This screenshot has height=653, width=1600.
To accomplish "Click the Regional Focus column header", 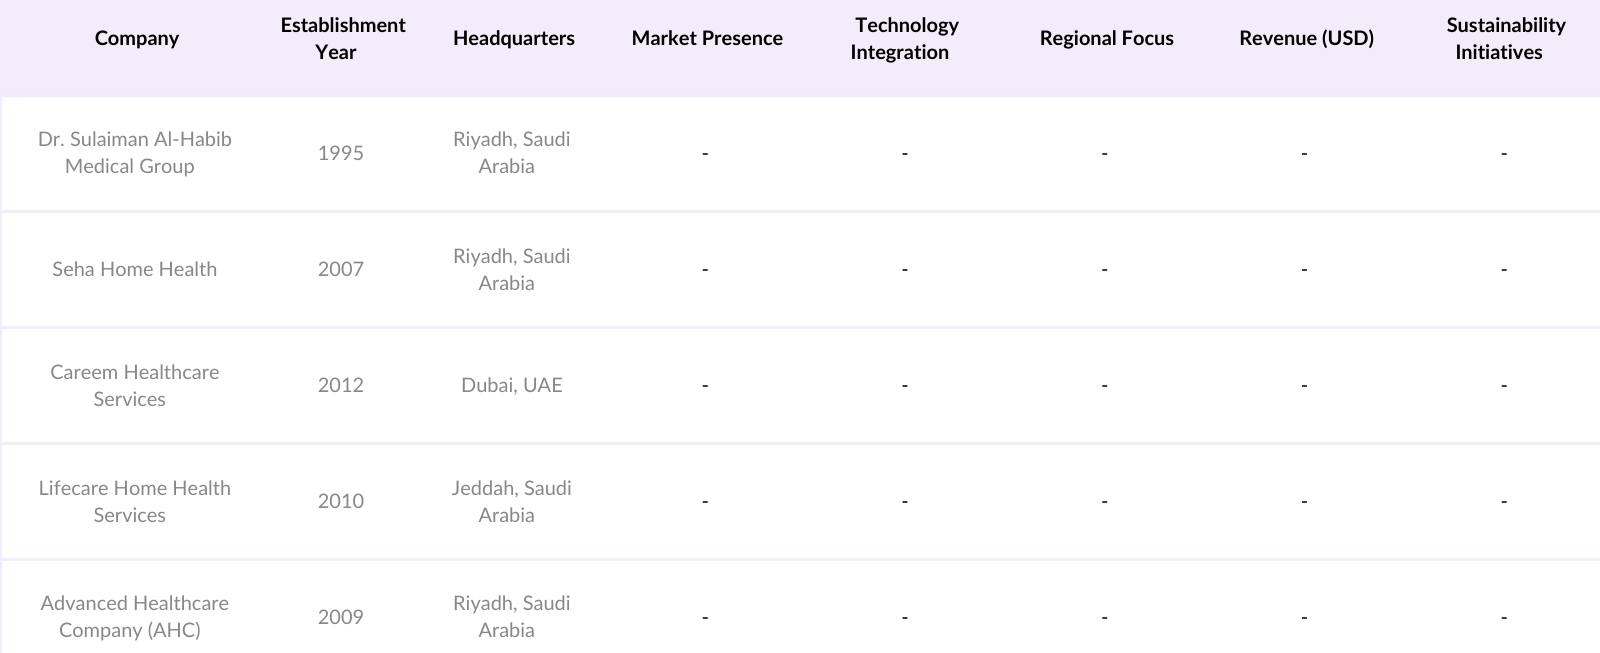I will point(1106,38).
